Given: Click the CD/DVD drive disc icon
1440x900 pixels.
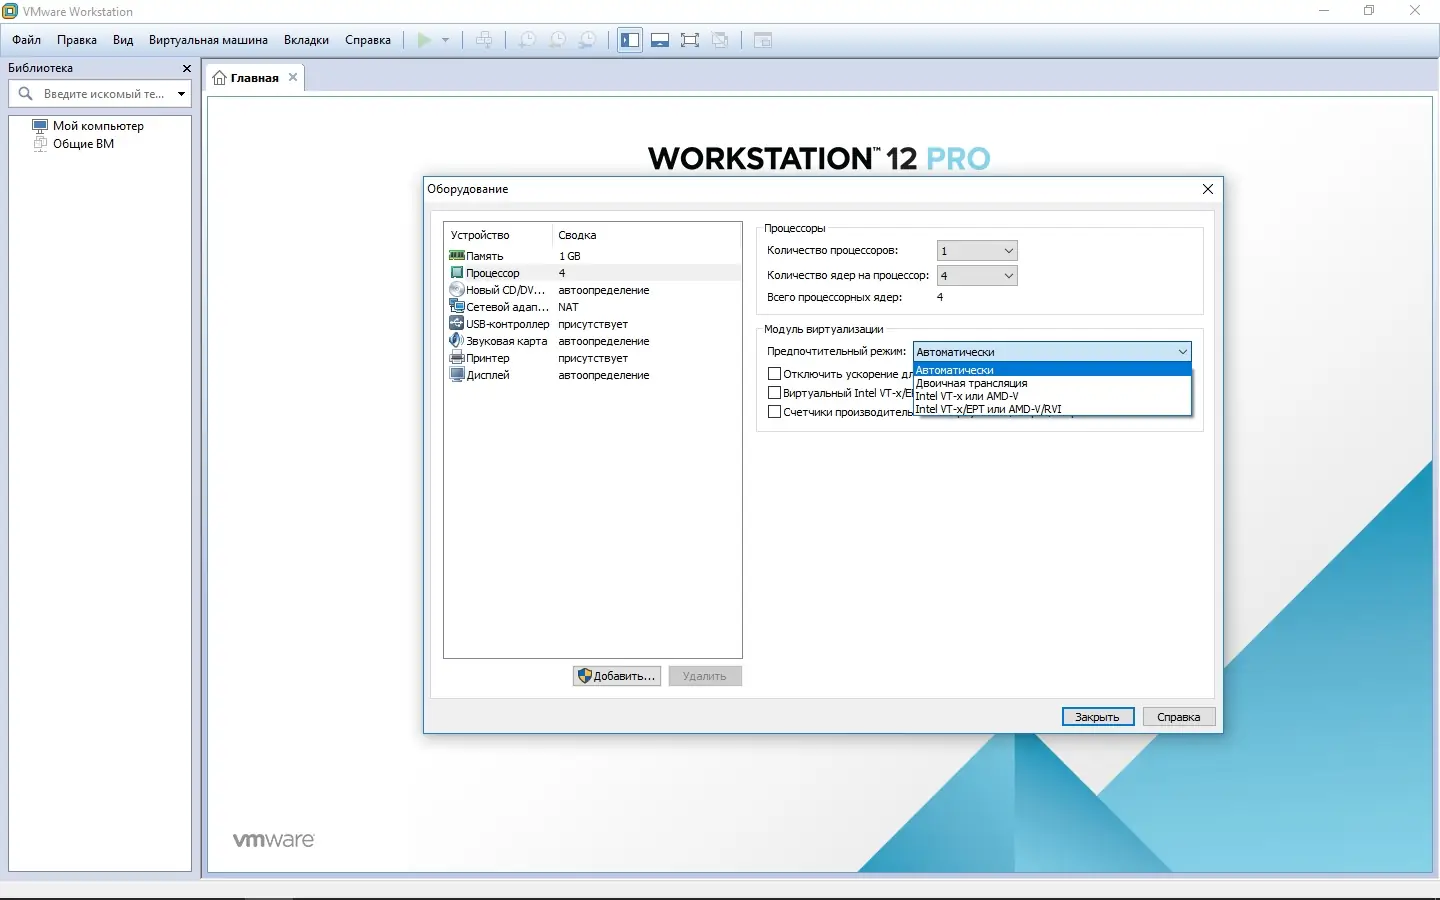Looking at the screenshot, I should pyautogui.click(x=457, y=290).
